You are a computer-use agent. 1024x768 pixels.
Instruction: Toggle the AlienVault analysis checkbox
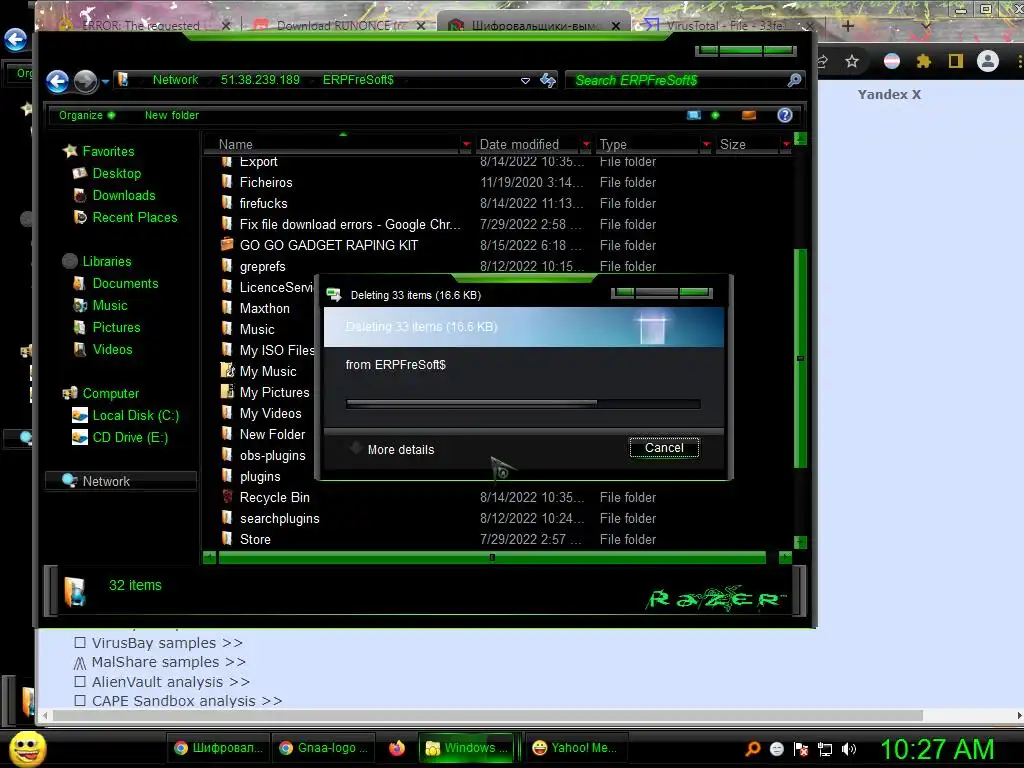click(80, 682)
